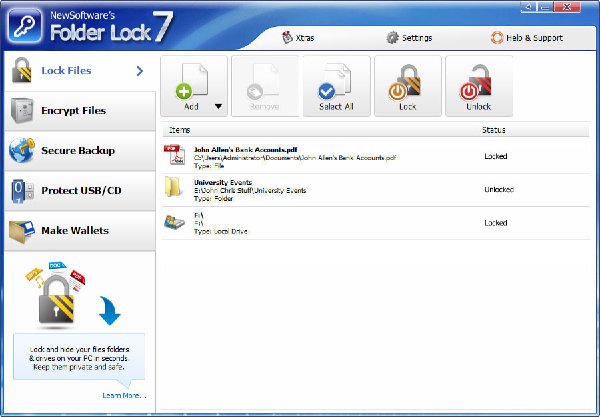Click Select All in the toolbar
Viewport: 600px width, 417px height.
click(x=336, y=86)
